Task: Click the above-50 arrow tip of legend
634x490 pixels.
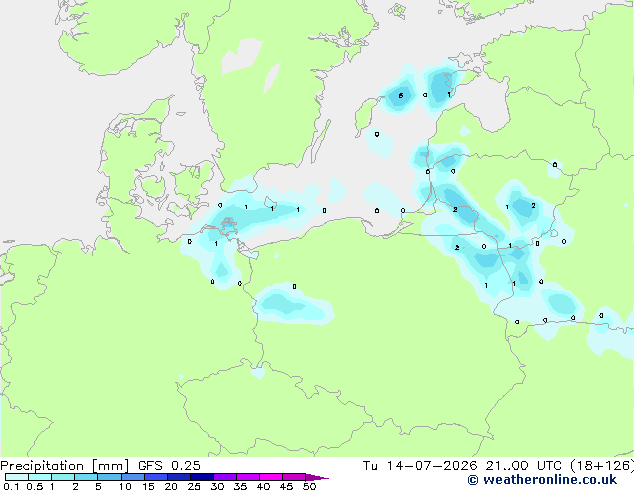Action: click(317, 477)
